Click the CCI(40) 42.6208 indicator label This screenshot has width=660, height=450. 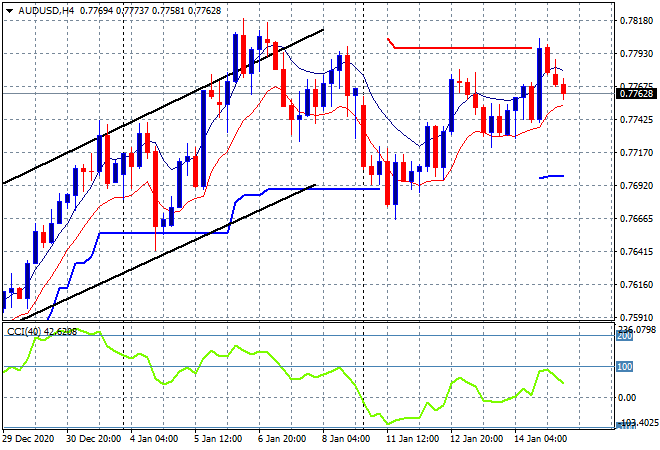pos(42,332)
